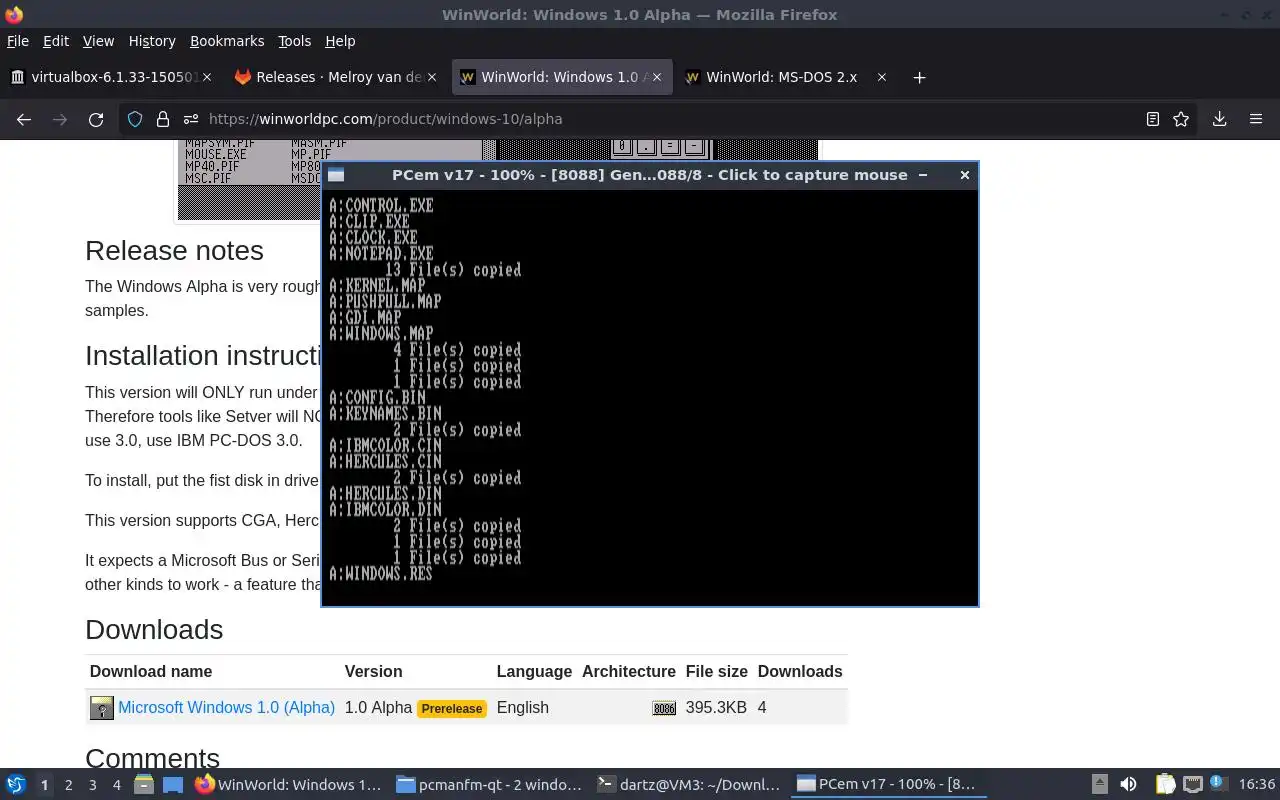This screenshot has width=1280, height=800.
Task: Click inside PCem emulator screen to capture mouse
Action: 650,397
